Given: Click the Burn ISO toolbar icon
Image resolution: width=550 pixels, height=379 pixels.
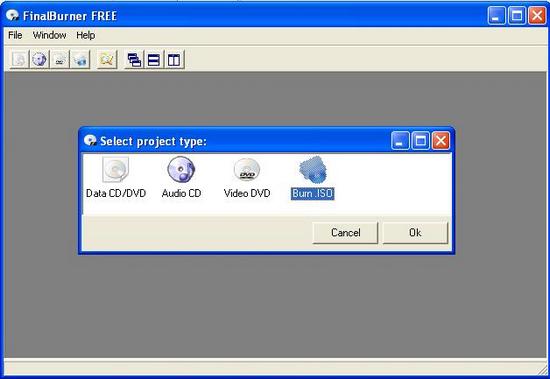Looking at the screenshot, I should click(80, 59).
